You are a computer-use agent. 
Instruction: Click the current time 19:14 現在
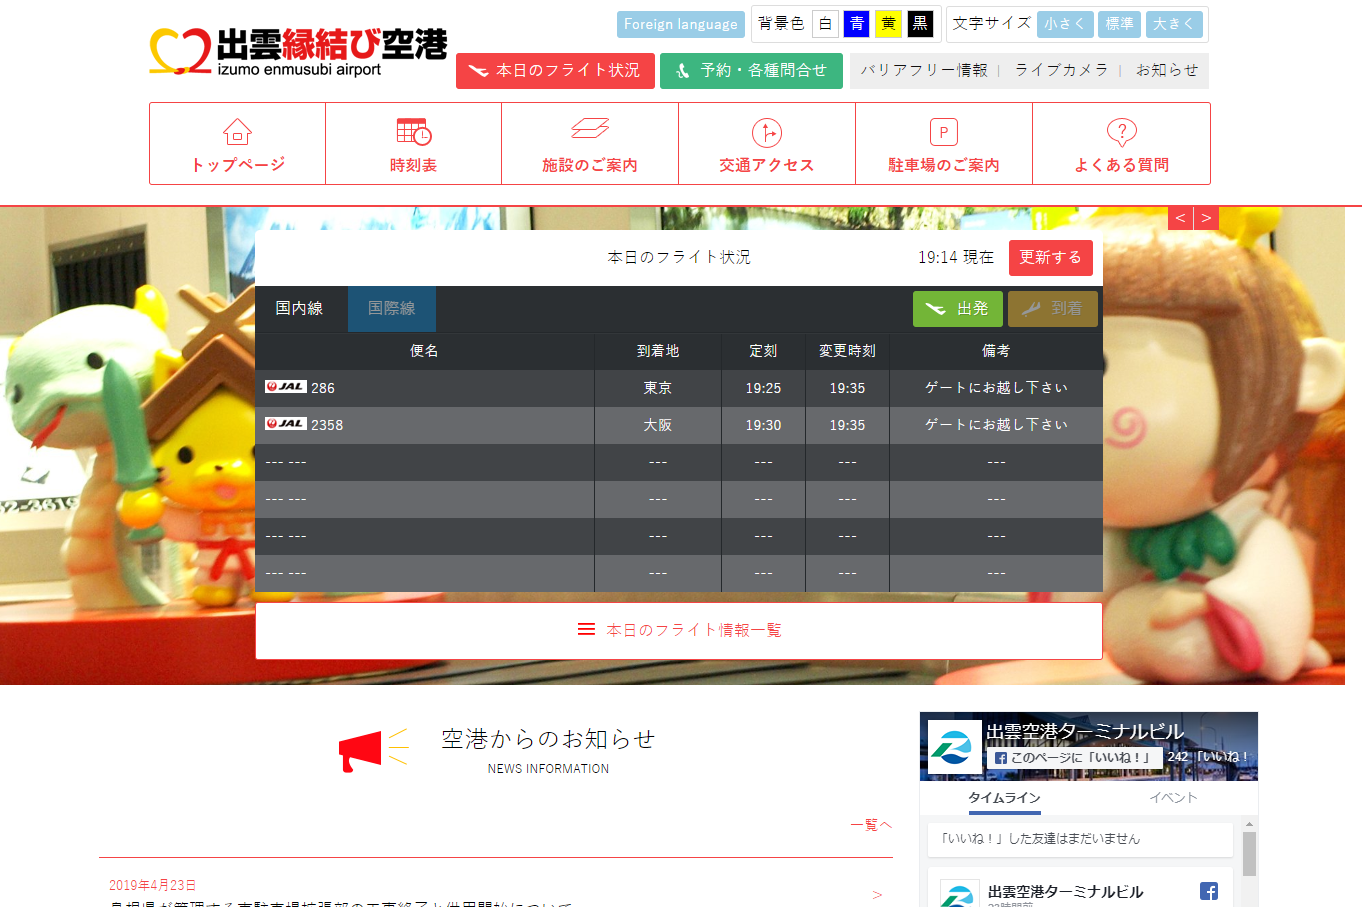click(x=956, y=257)
